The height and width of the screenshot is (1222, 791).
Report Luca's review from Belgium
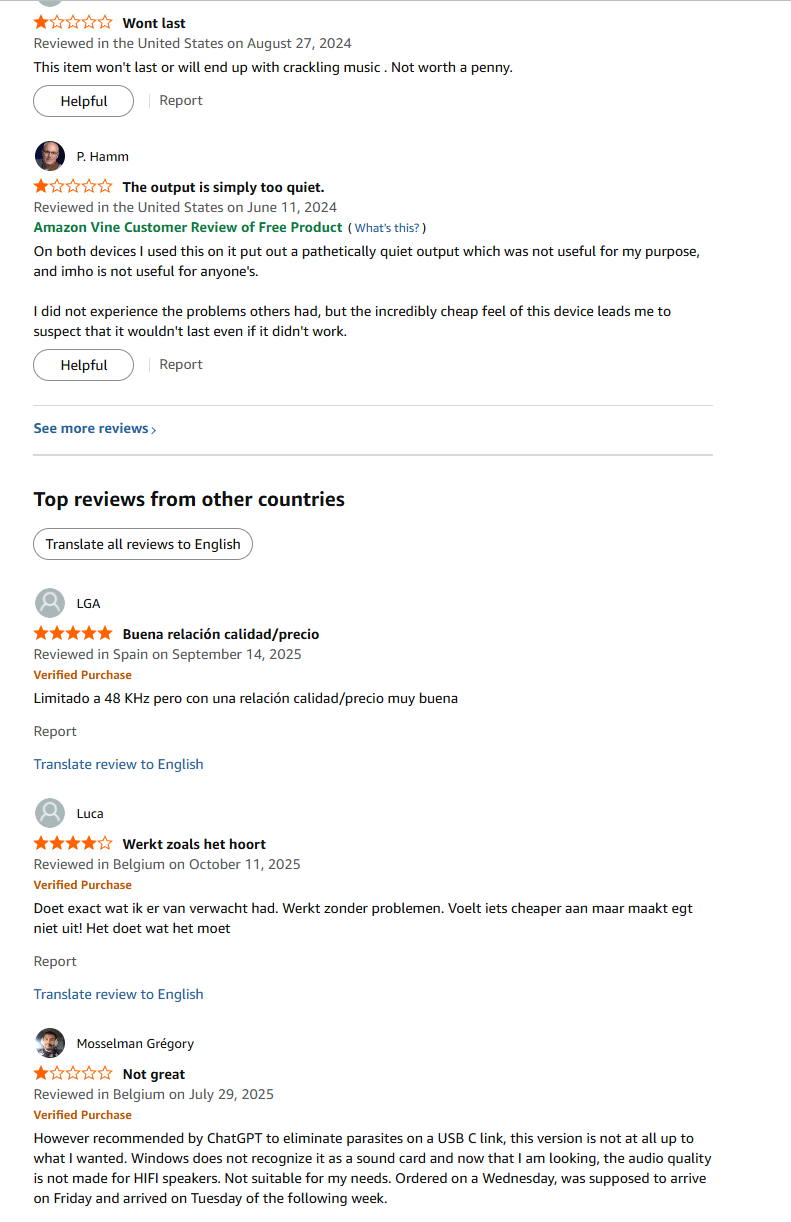55,961
